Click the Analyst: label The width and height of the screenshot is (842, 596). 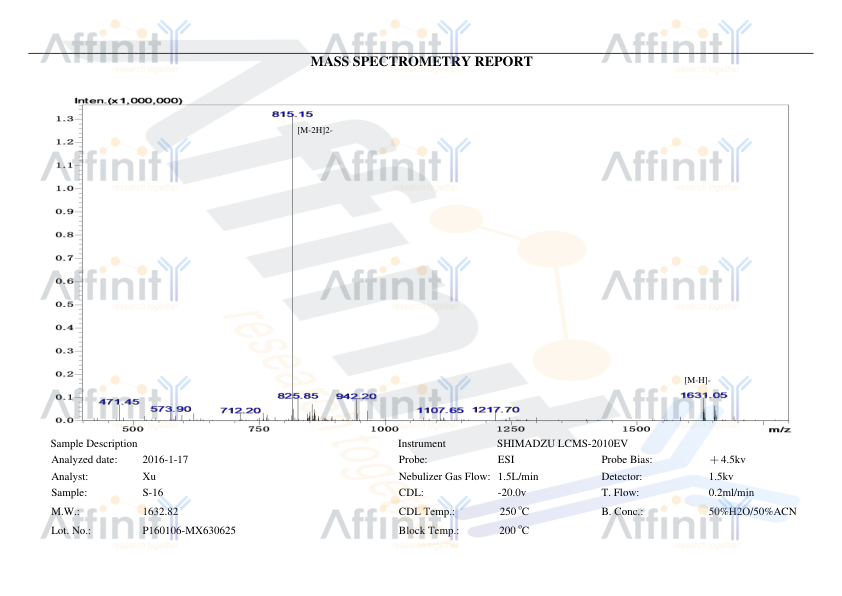click(69, 476)
